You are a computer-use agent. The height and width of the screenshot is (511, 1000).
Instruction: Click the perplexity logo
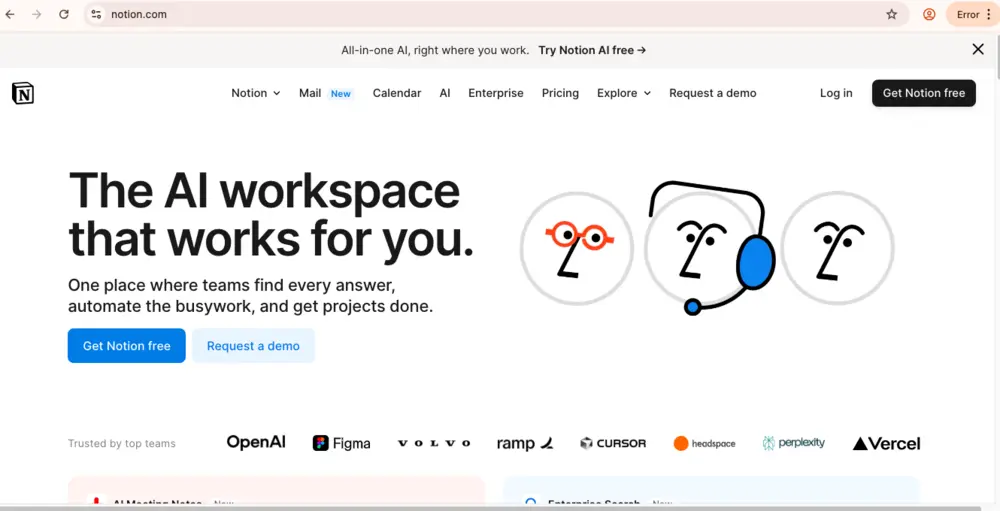[x=793, y=443]
